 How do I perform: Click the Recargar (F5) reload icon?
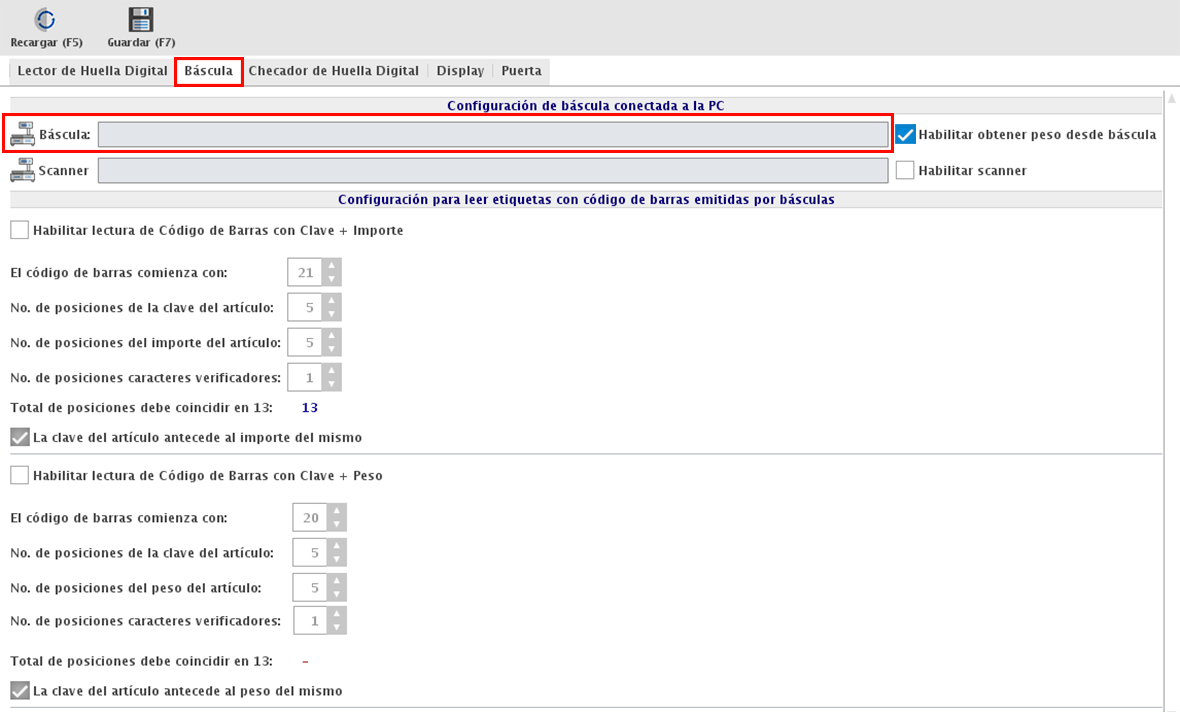point(45,19)
